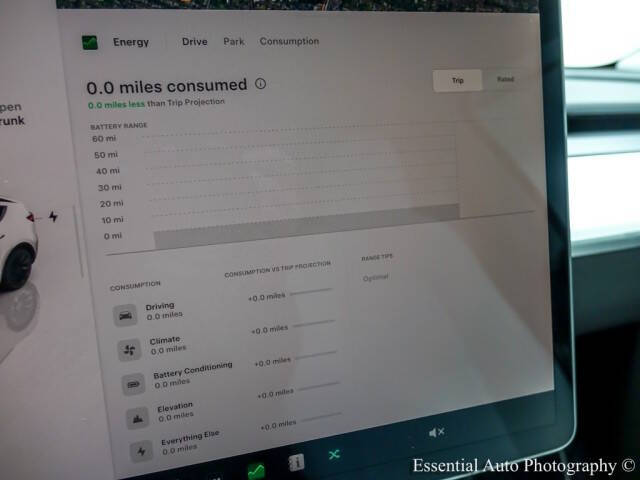This screenshot has width=640, height=480.
Task: Select the Trip toggle button
Action: click(x=458, y=80)
